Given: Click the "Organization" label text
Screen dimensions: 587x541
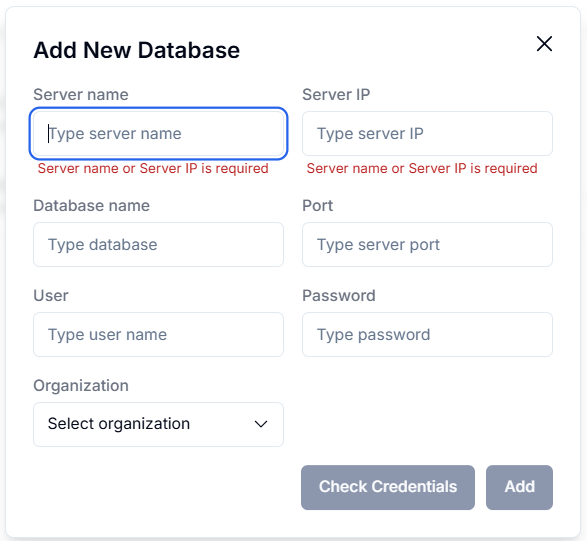Looking at the screenshot, I should (x=81, y=386).
